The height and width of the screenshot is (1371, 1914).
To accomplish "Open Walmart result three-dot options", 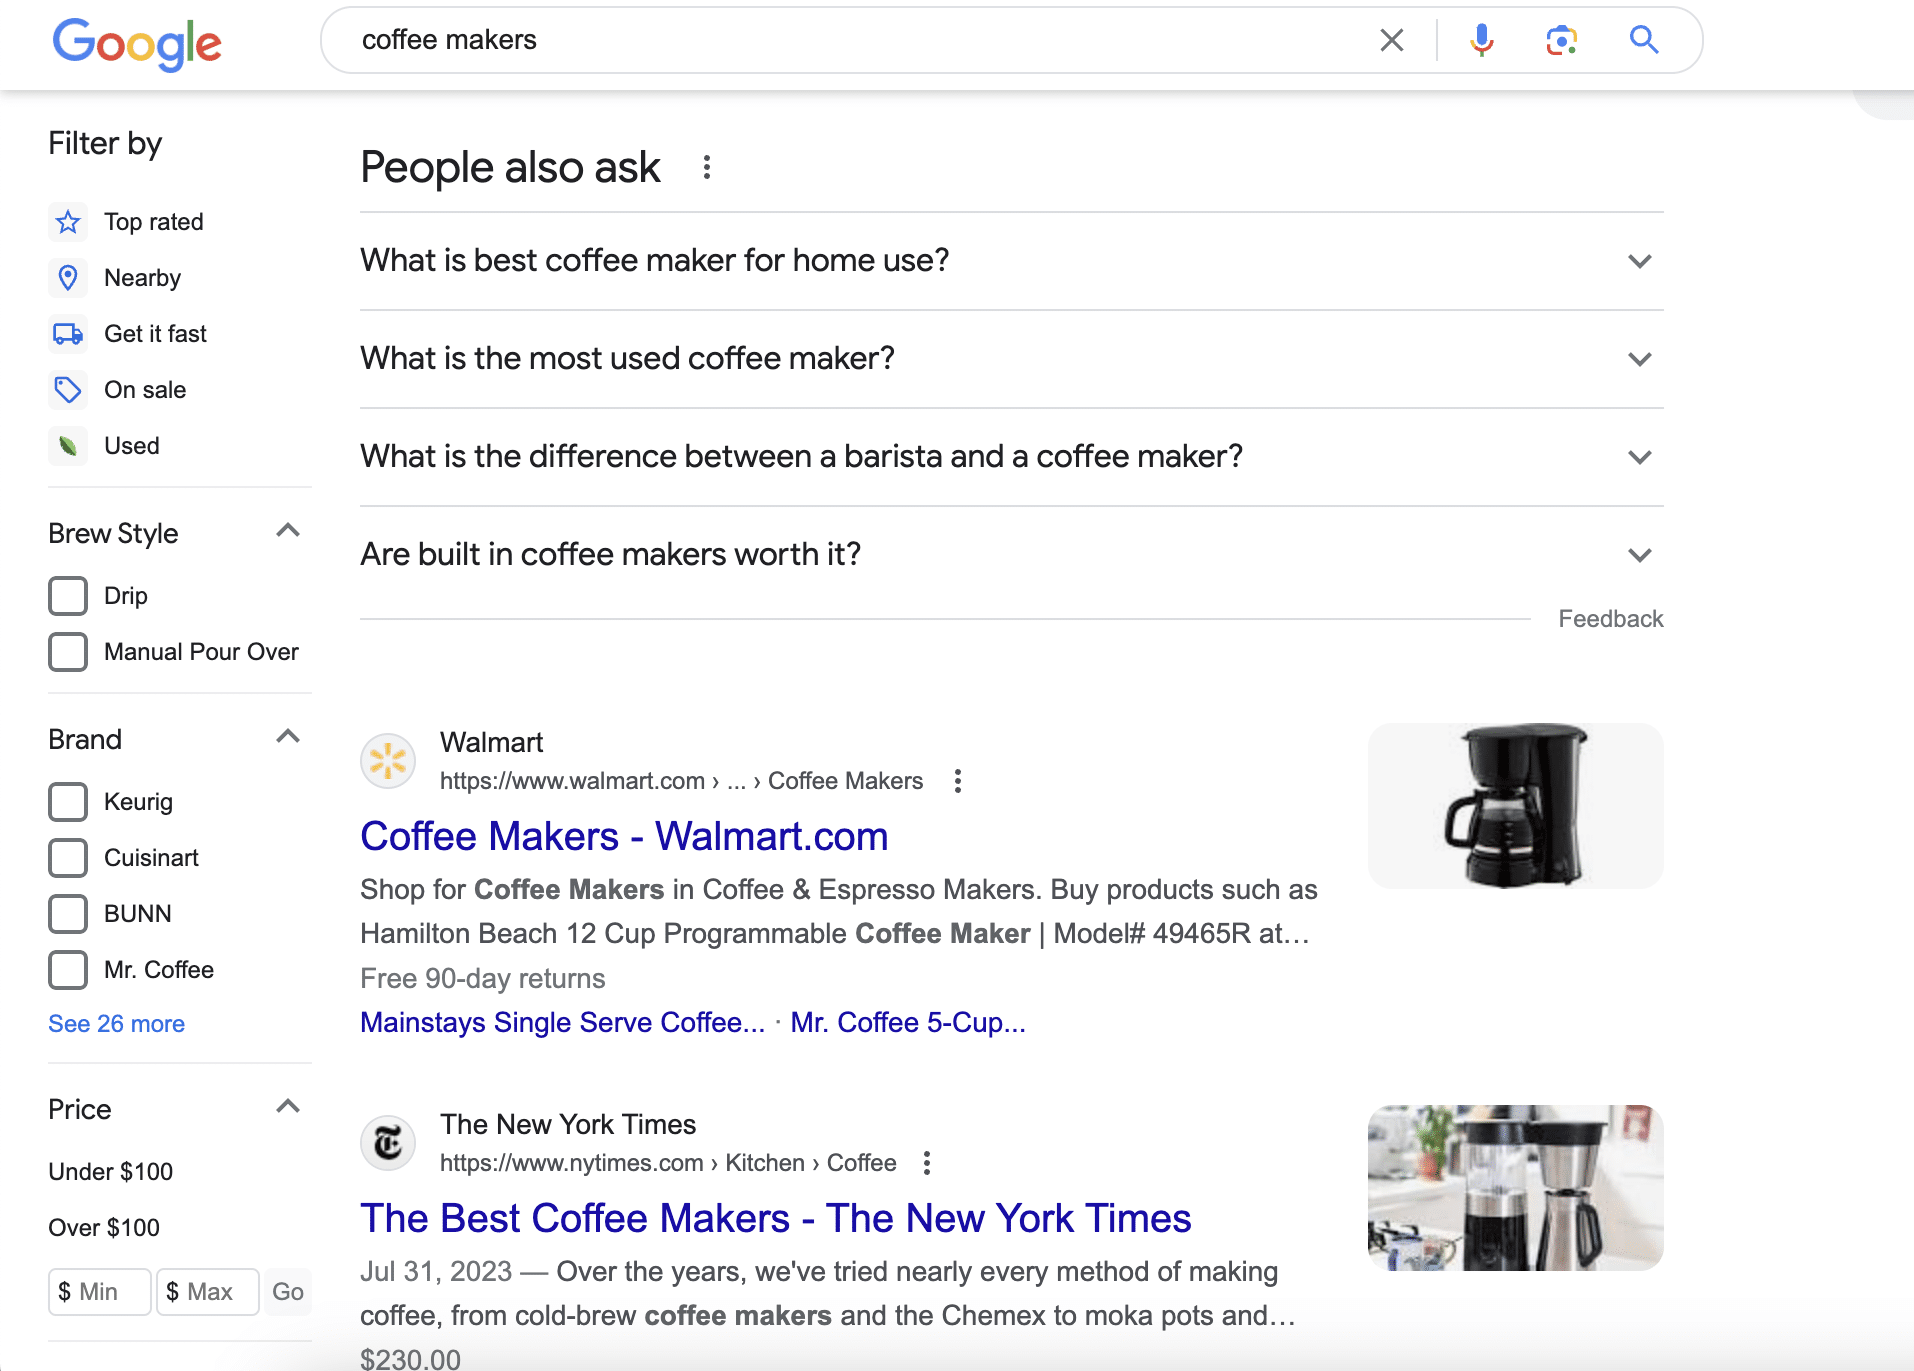I will pos(958,781).
